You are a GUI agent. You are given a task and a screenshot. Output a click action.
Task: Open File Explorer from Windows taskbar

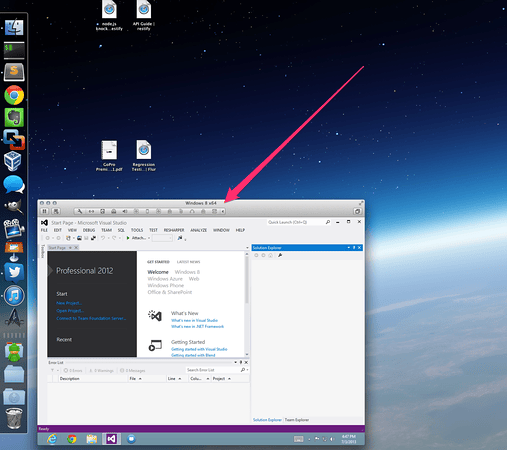[x=92, y=439]
